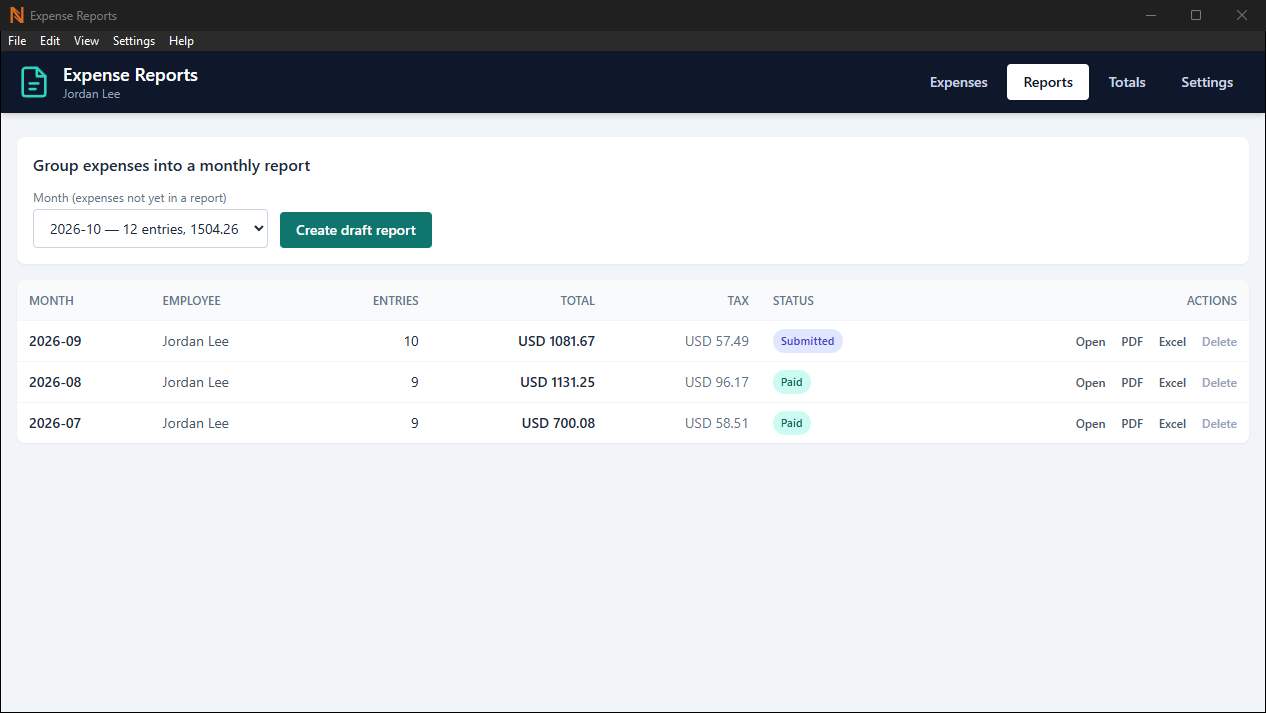Image resolution: width=1266 pixels, height=713 pixels.
Task: Expand the month selection dropdown
Action: click(150, 229)
